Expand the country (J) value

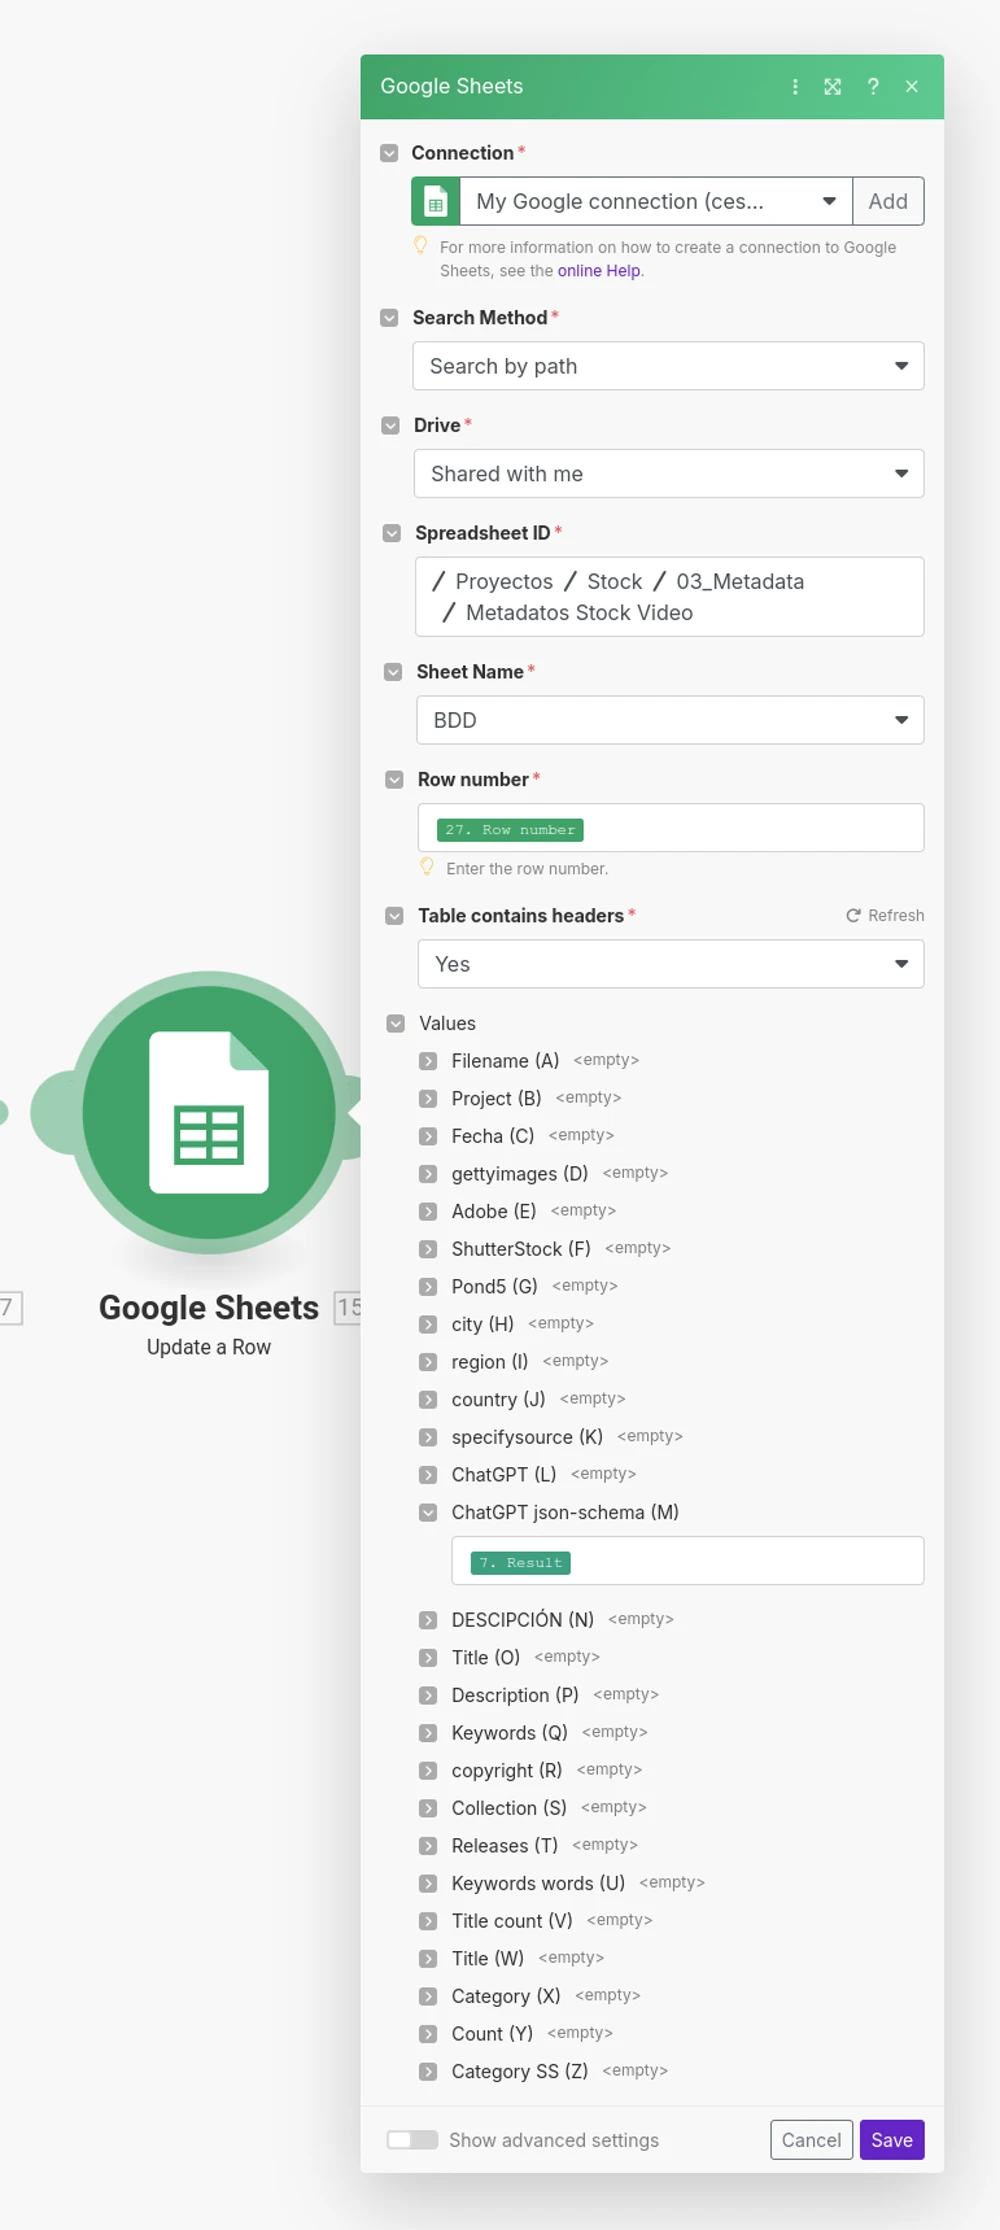[428, 1400]
